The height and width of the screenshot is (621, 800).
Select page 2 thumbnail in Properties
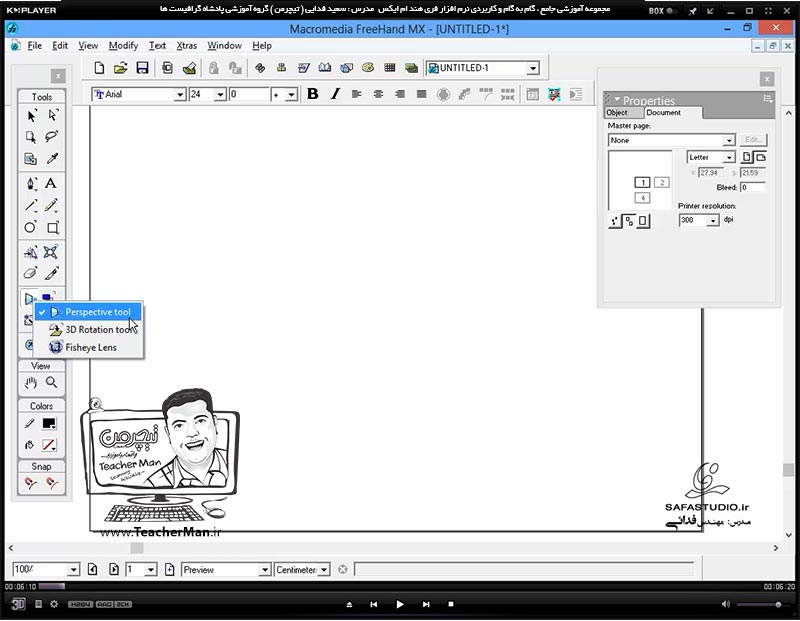(661, 182)
